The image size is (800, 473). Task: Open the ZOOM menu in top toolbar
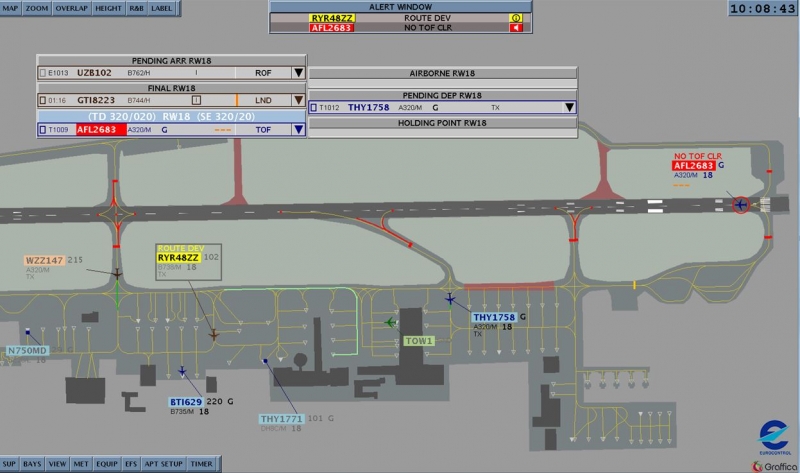coord(37,8)
